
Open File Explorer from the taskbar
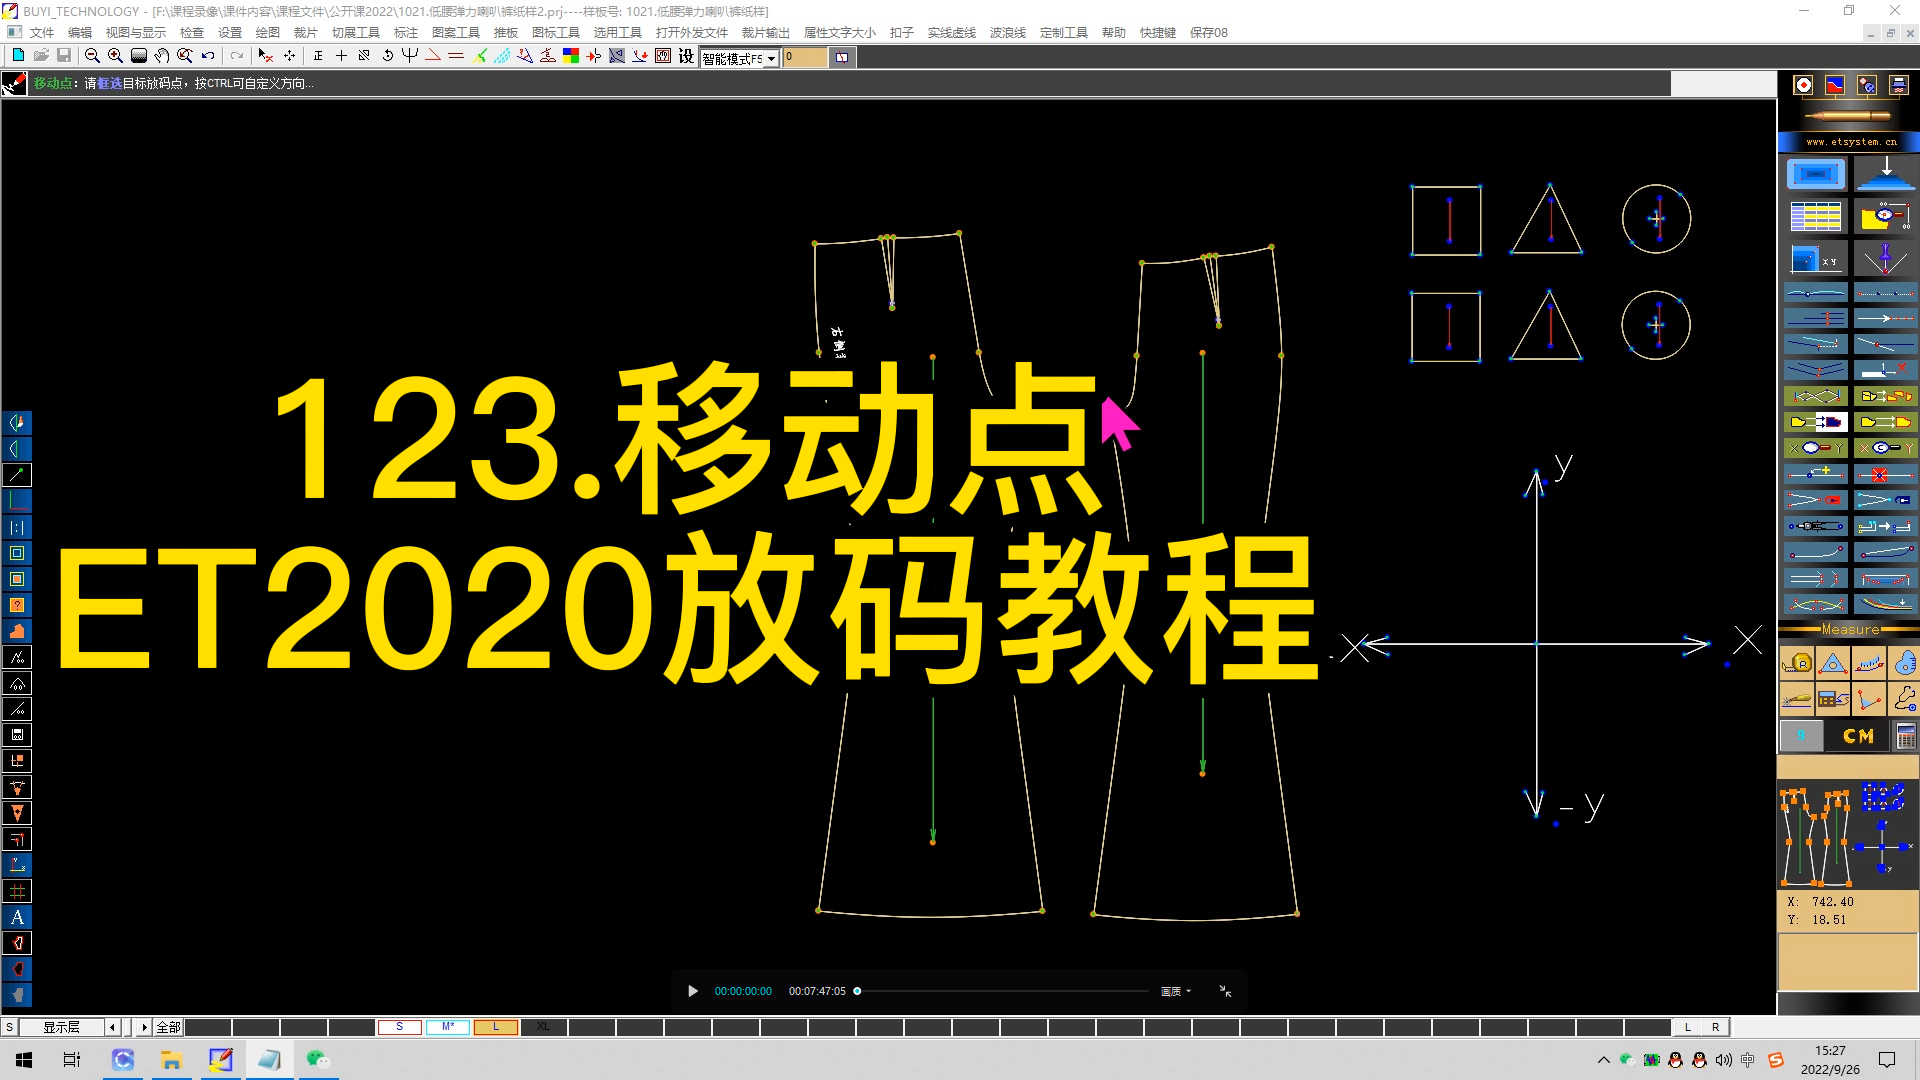[x=171, y=1060]
